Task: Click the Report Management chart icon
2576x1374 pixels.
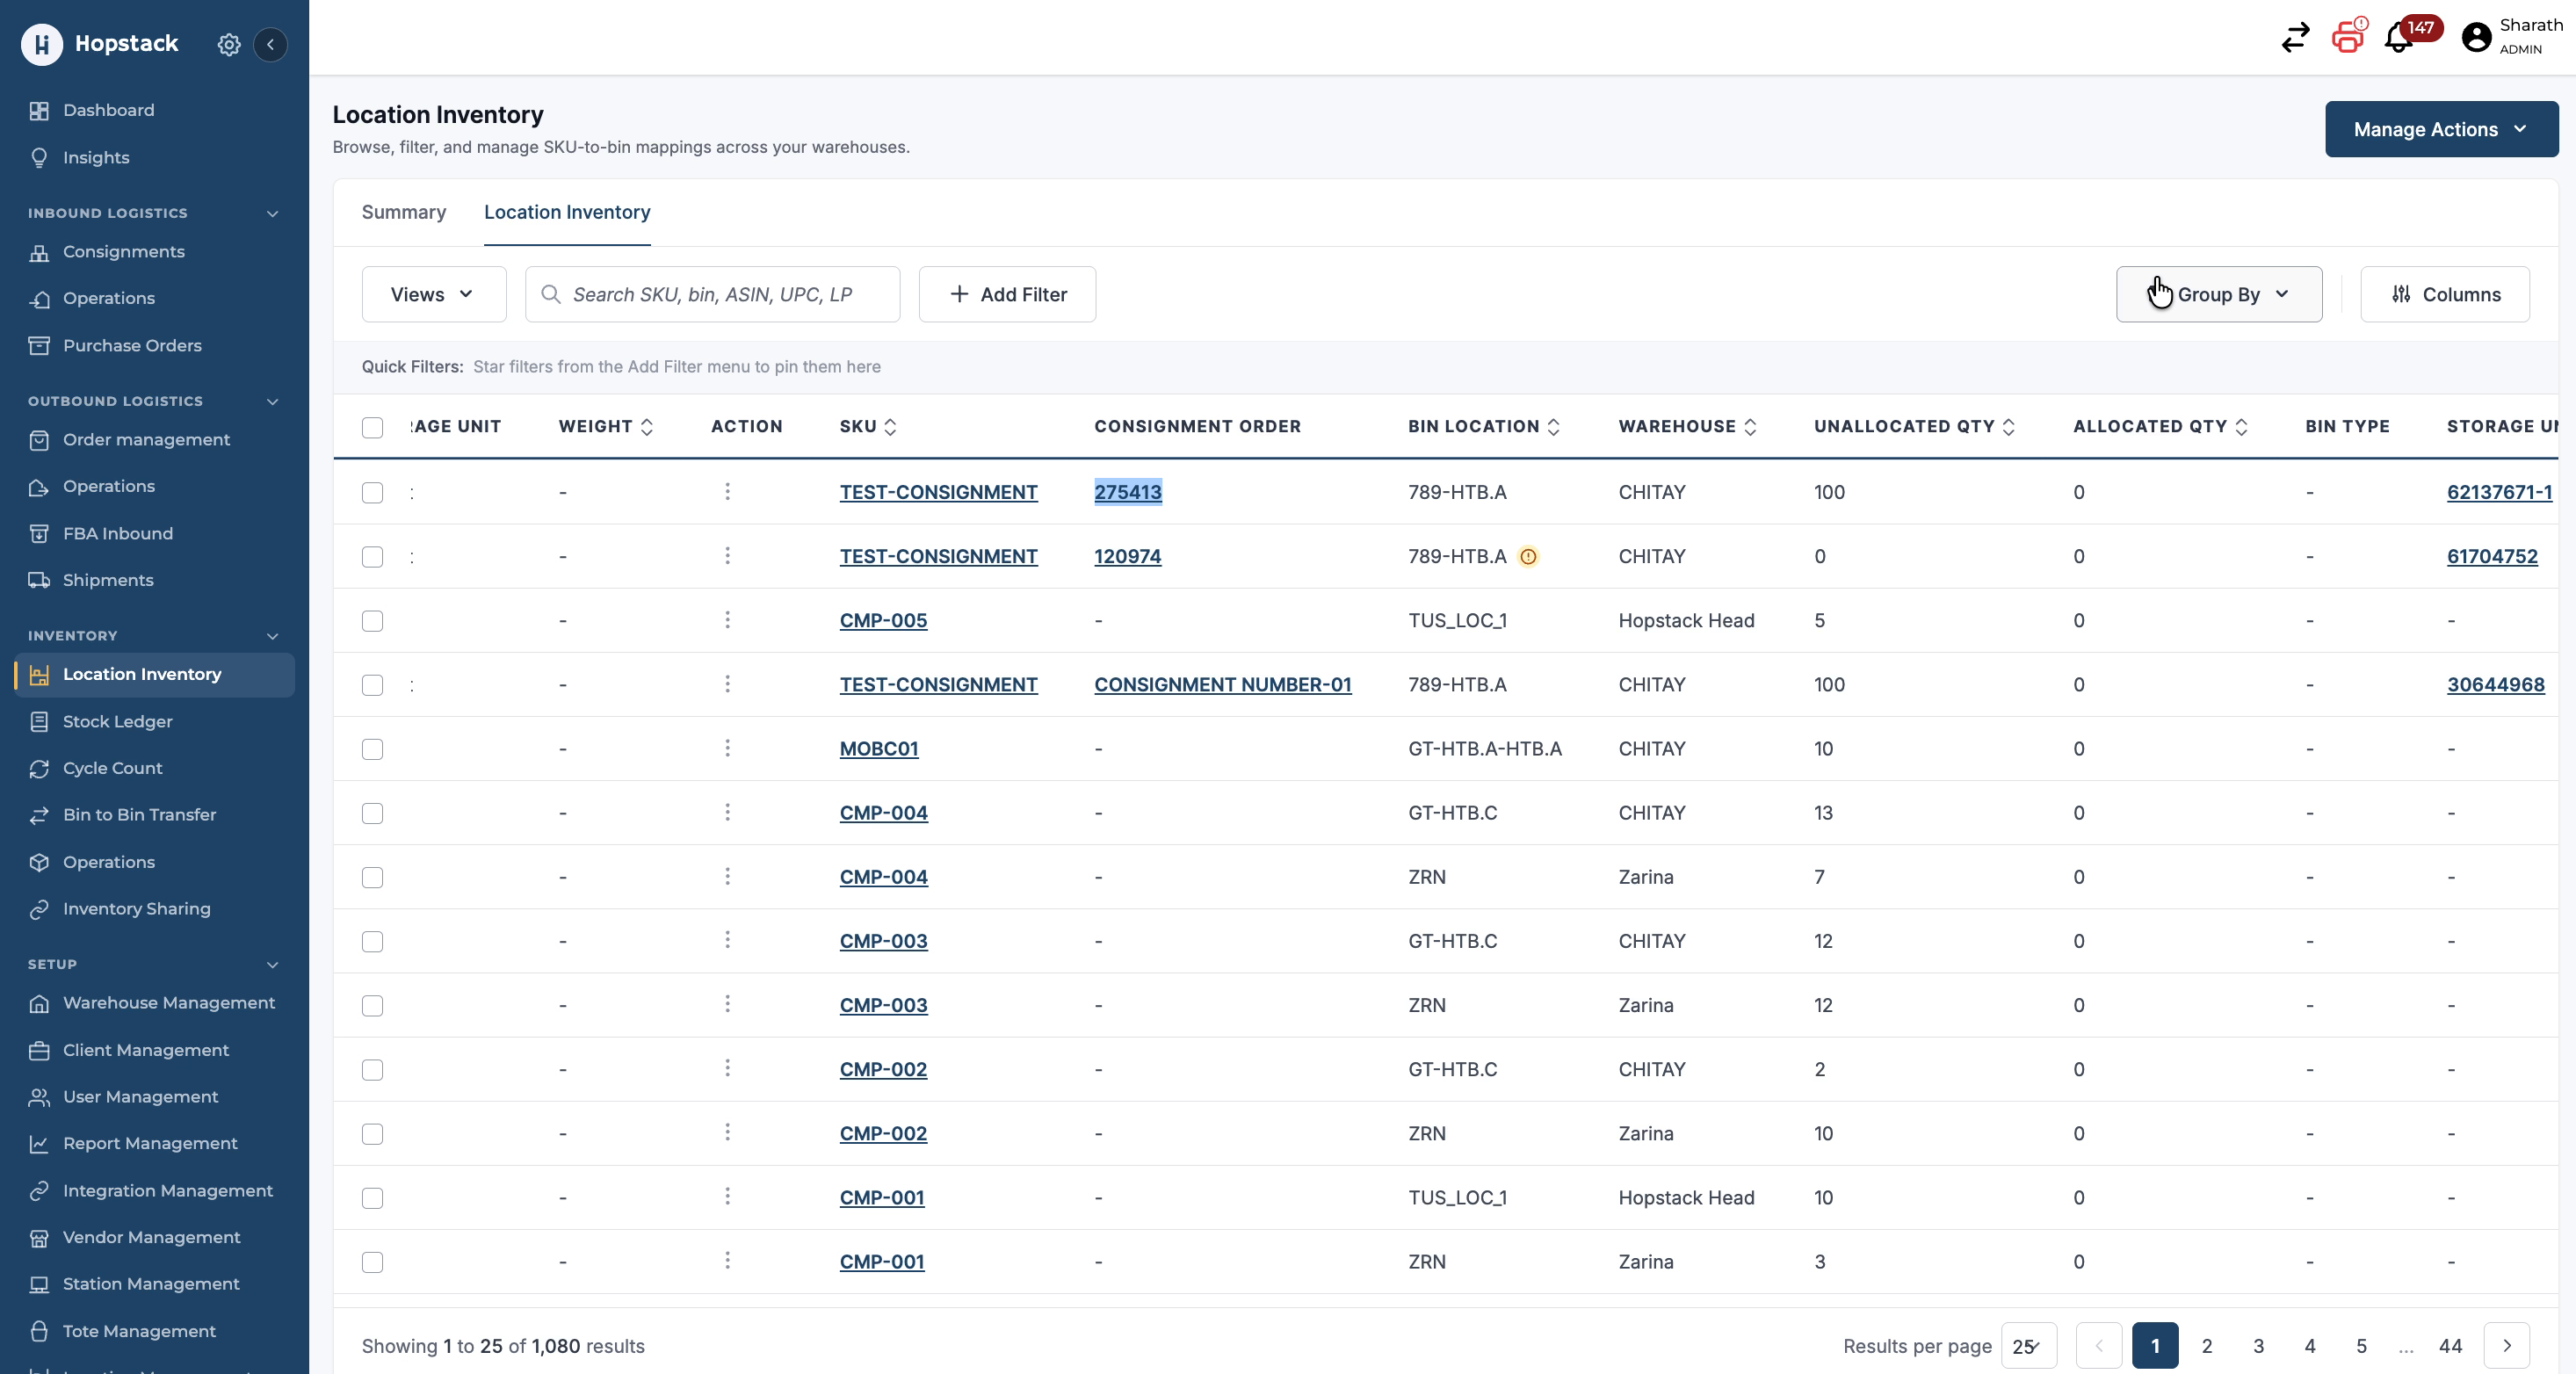Action: point(39,1143)
